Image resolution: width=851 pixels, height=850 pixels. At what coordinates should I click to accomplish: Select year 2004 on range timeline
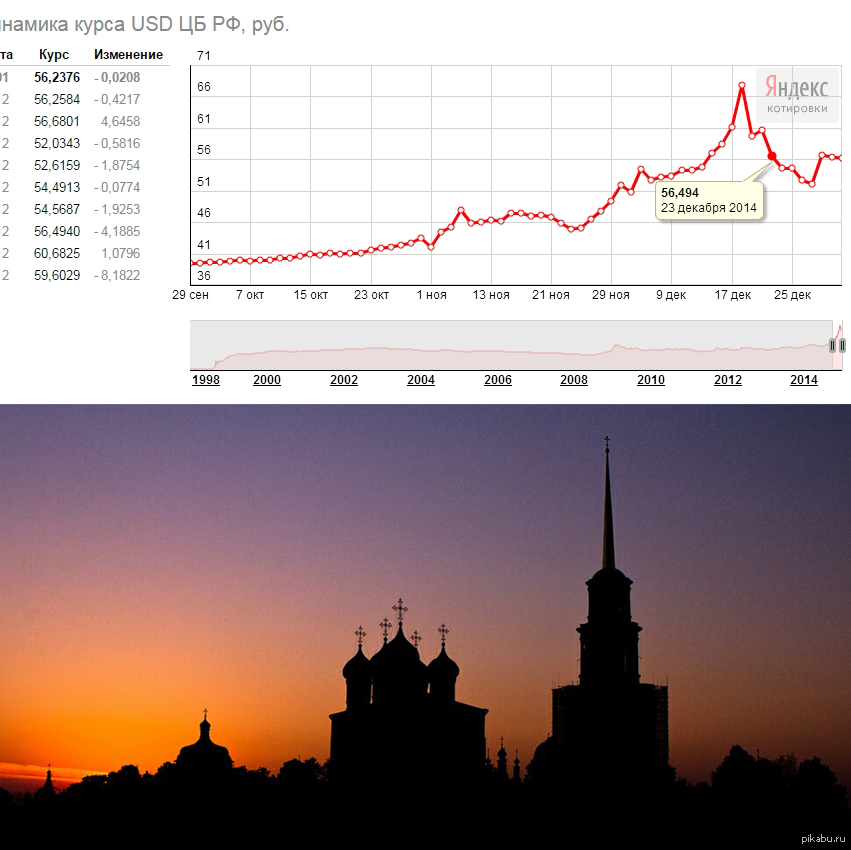click(421, 380)
